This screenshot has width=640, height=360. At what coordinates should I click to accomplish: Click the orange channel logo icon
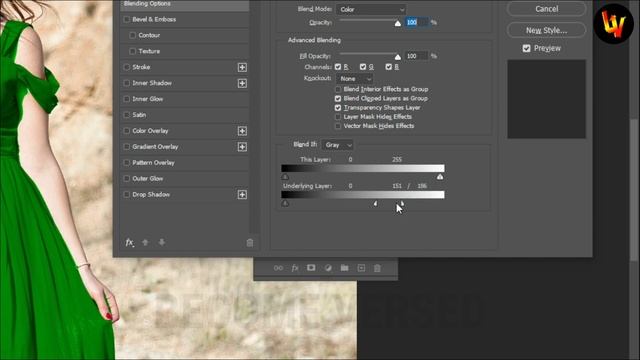coord(613,24)
